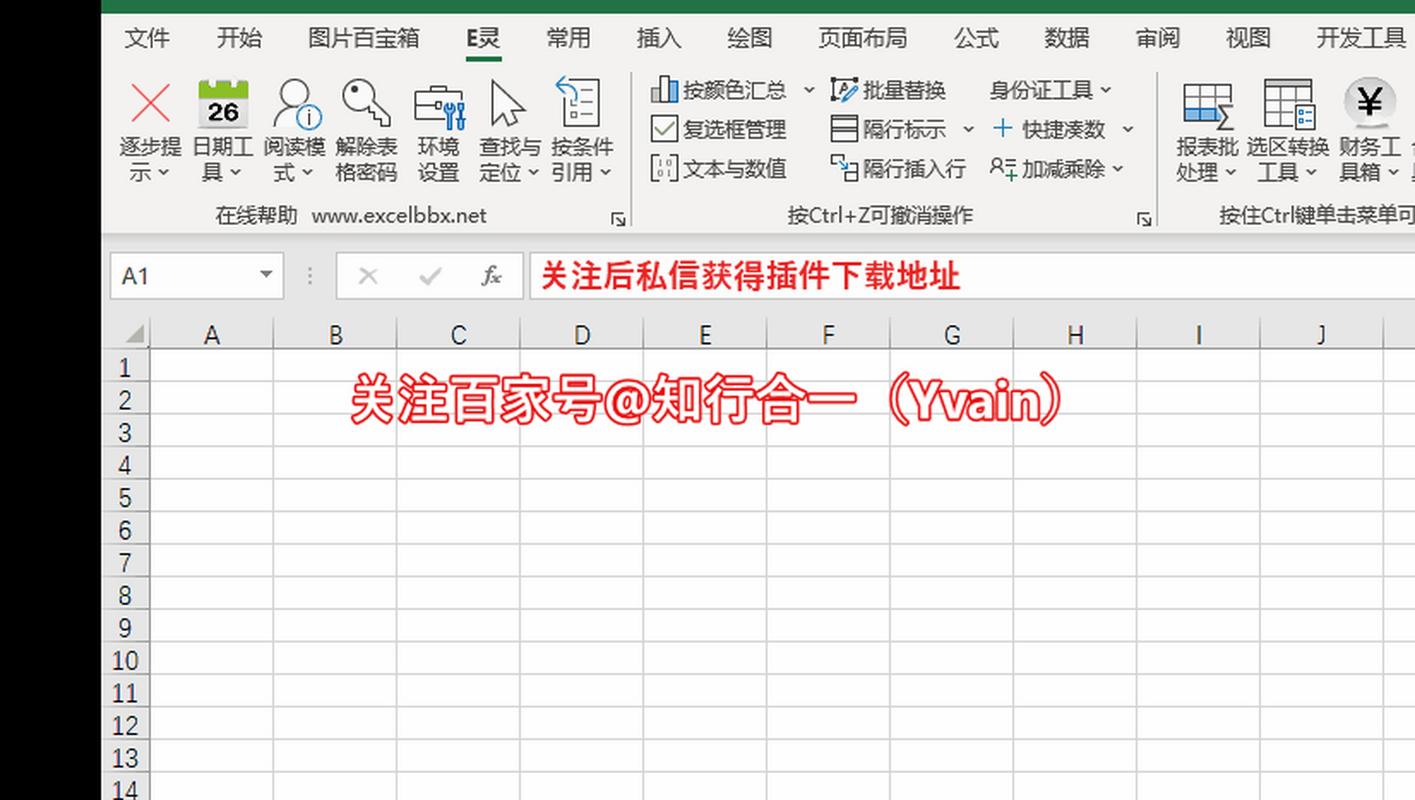
Task: Click the formula bar confirm checkmark
Action: [430, 276]
